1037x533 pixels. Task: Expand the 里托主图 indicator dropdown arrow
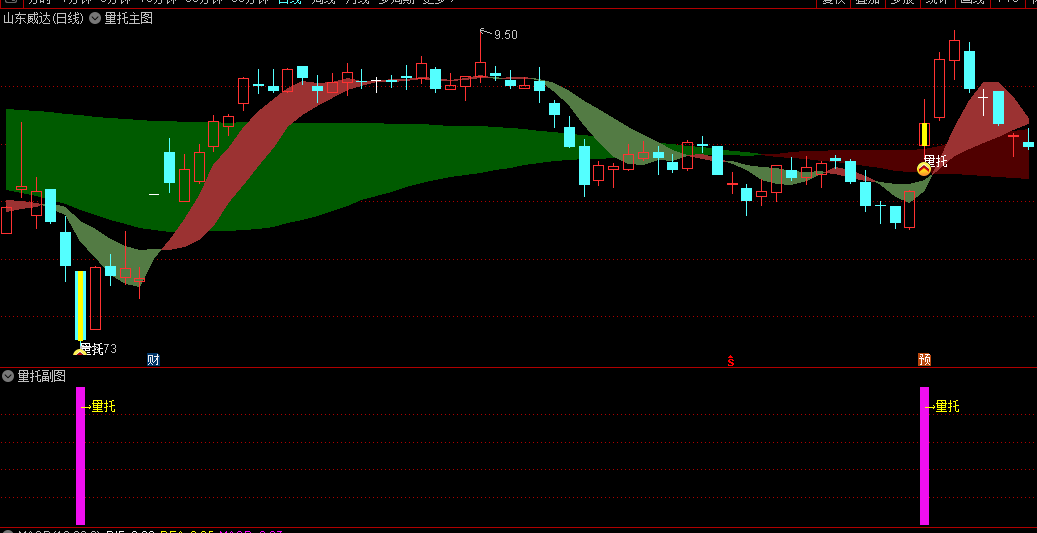pos(95,19)
